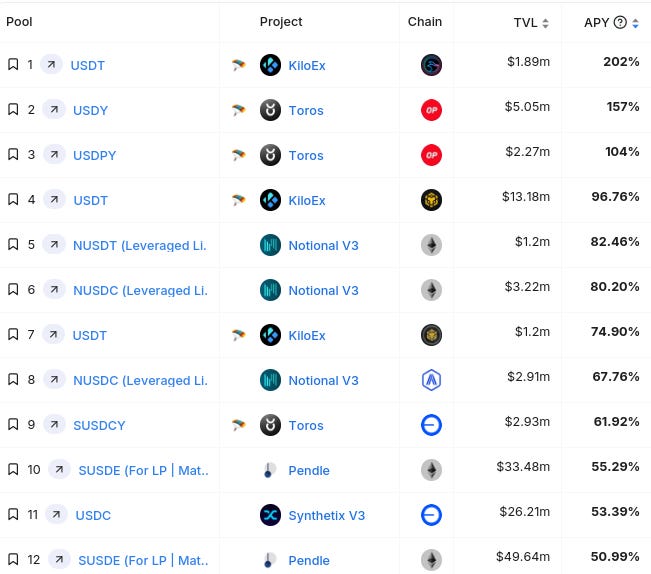Select APY value 202%
The width and height of the screenshot is (651, 574).
621,61
